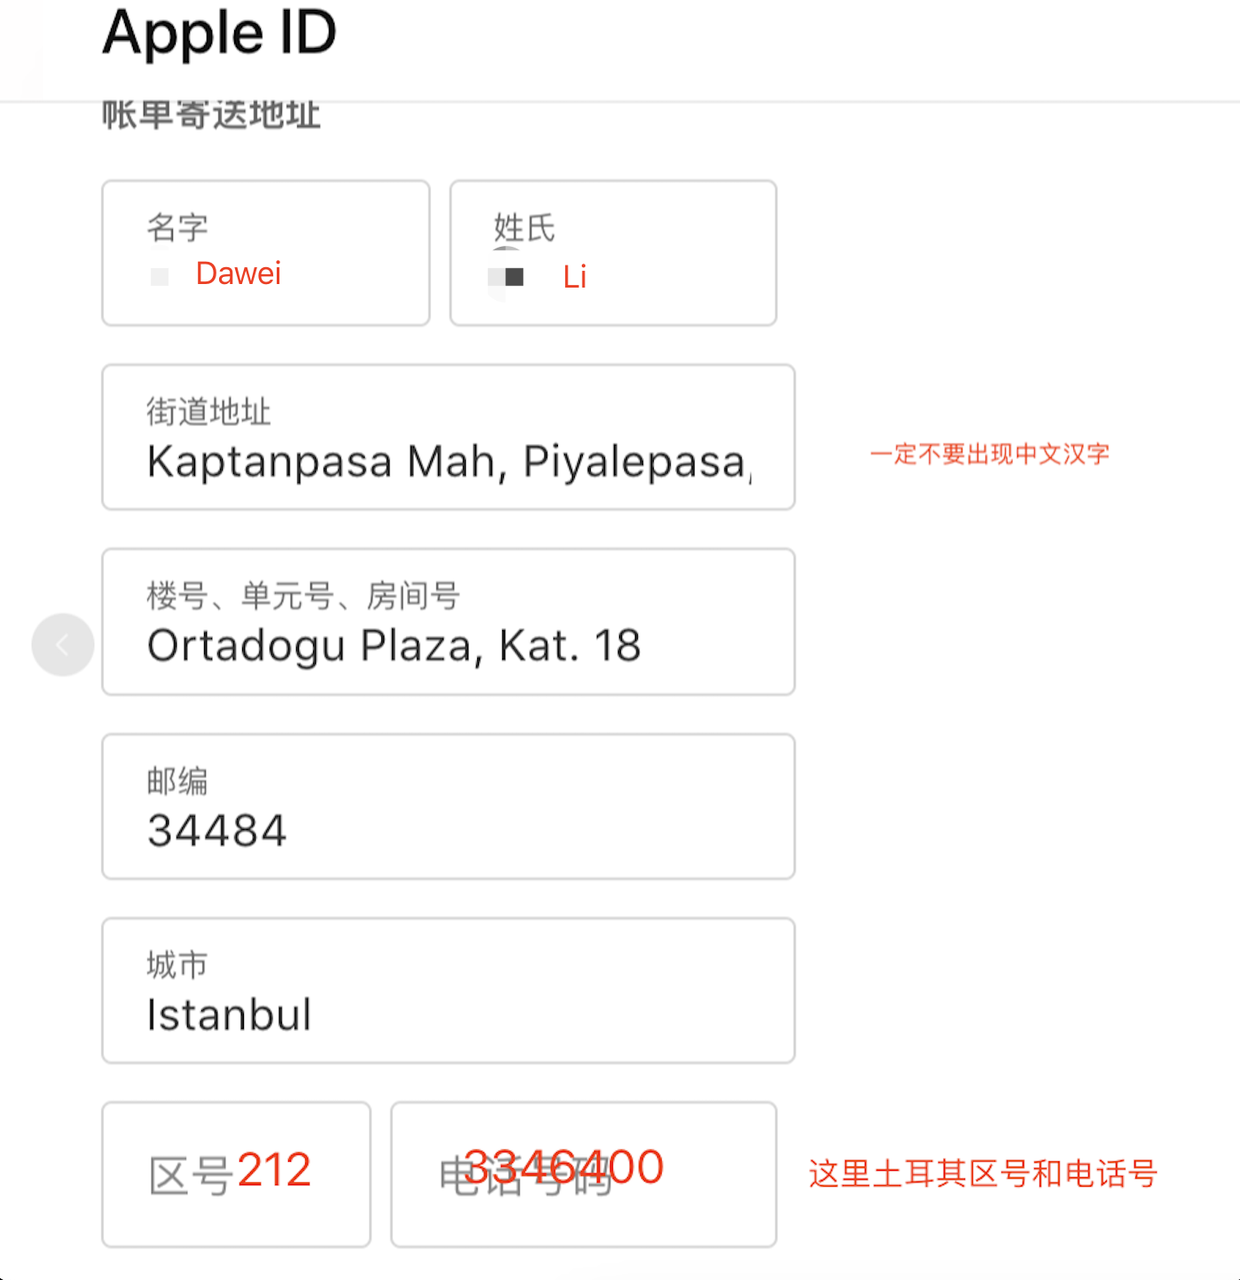Screen dimensions: 1240x1280
Task: Focus the 名字 first name field
Action: [266, 253]
